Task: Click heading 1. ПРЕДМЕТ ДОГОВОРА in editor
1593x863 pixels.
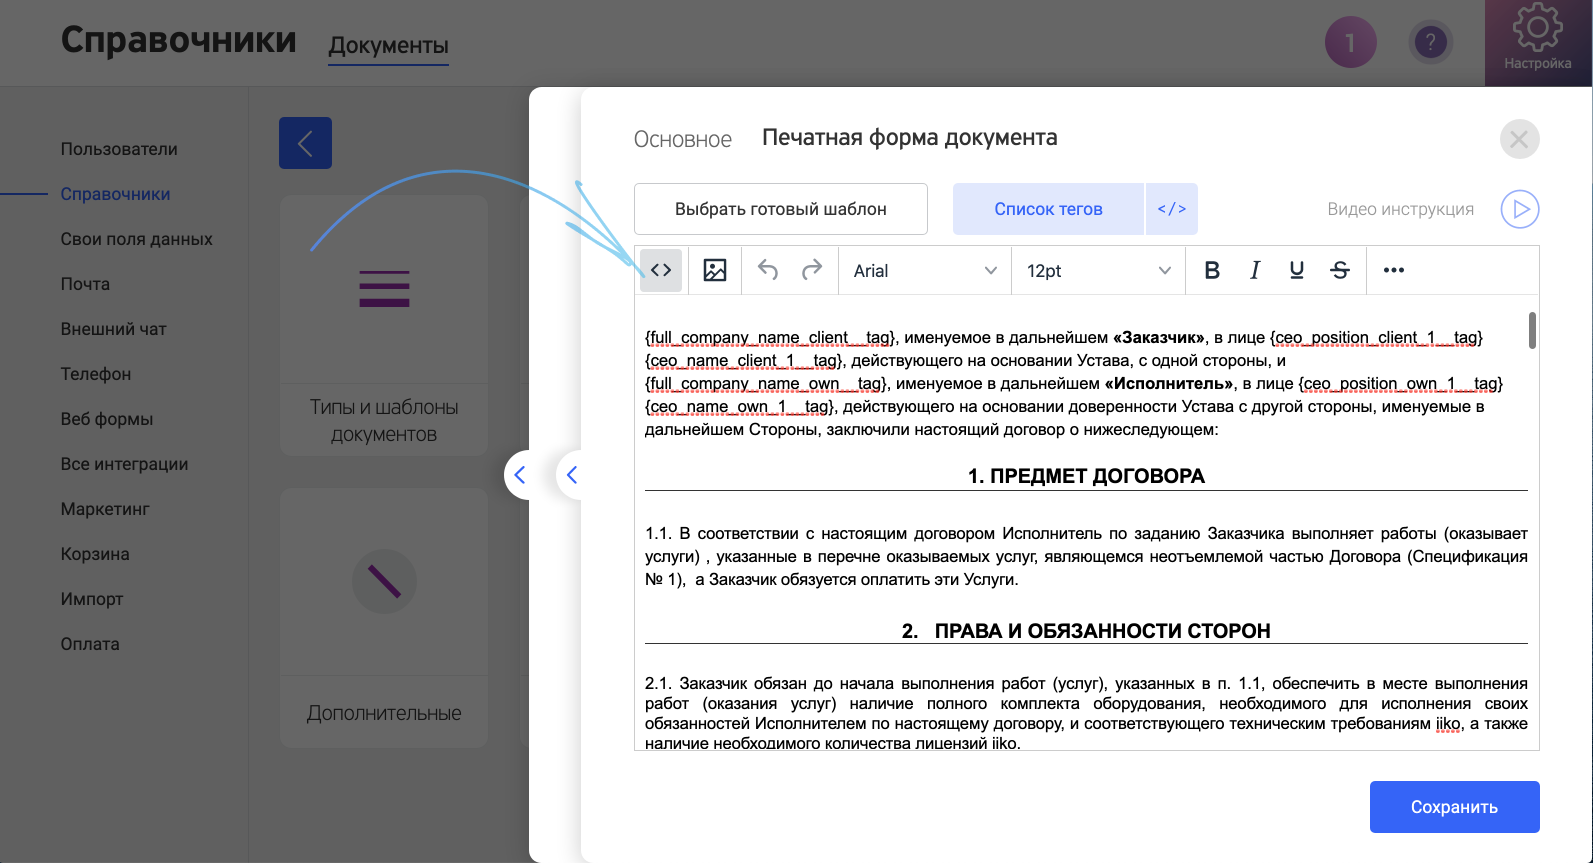Action: (1086, 476)
